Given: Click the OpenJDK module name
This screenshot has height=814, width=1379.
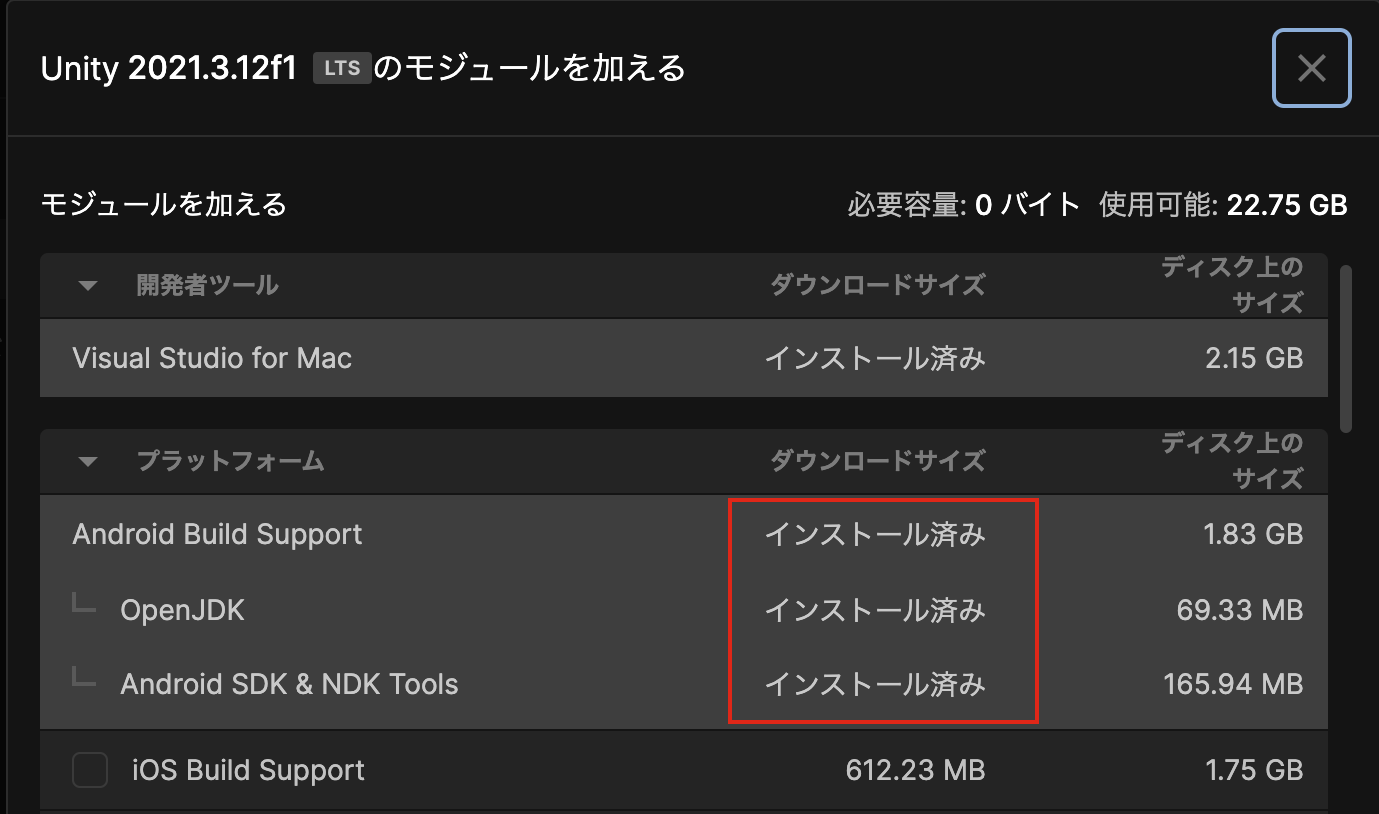Looking at the screenshot, I should click(x=182, y=610).
